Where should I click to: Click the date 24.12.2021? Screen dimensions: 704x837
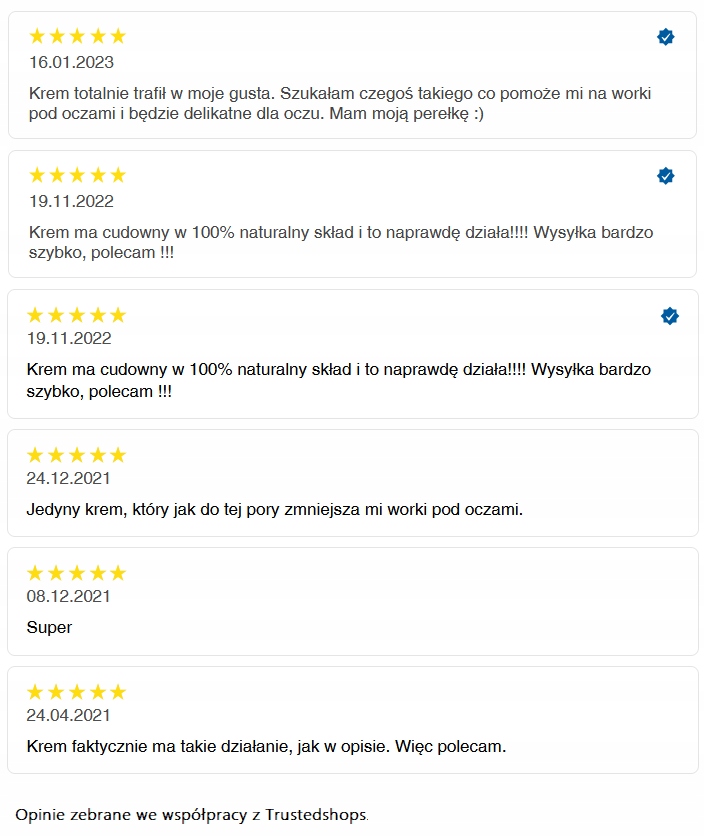point(69,478)
